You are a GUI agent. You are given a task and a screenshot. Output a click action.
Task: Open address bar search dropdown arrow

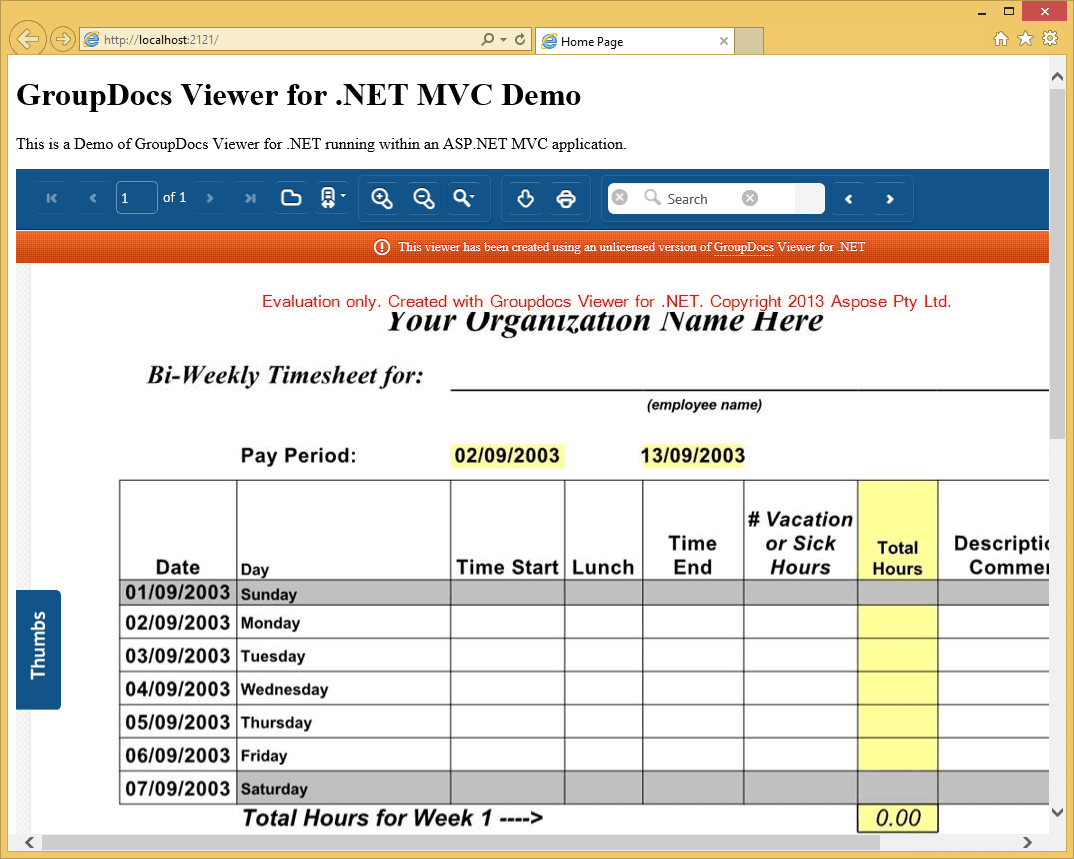click(x=503, y=40)
